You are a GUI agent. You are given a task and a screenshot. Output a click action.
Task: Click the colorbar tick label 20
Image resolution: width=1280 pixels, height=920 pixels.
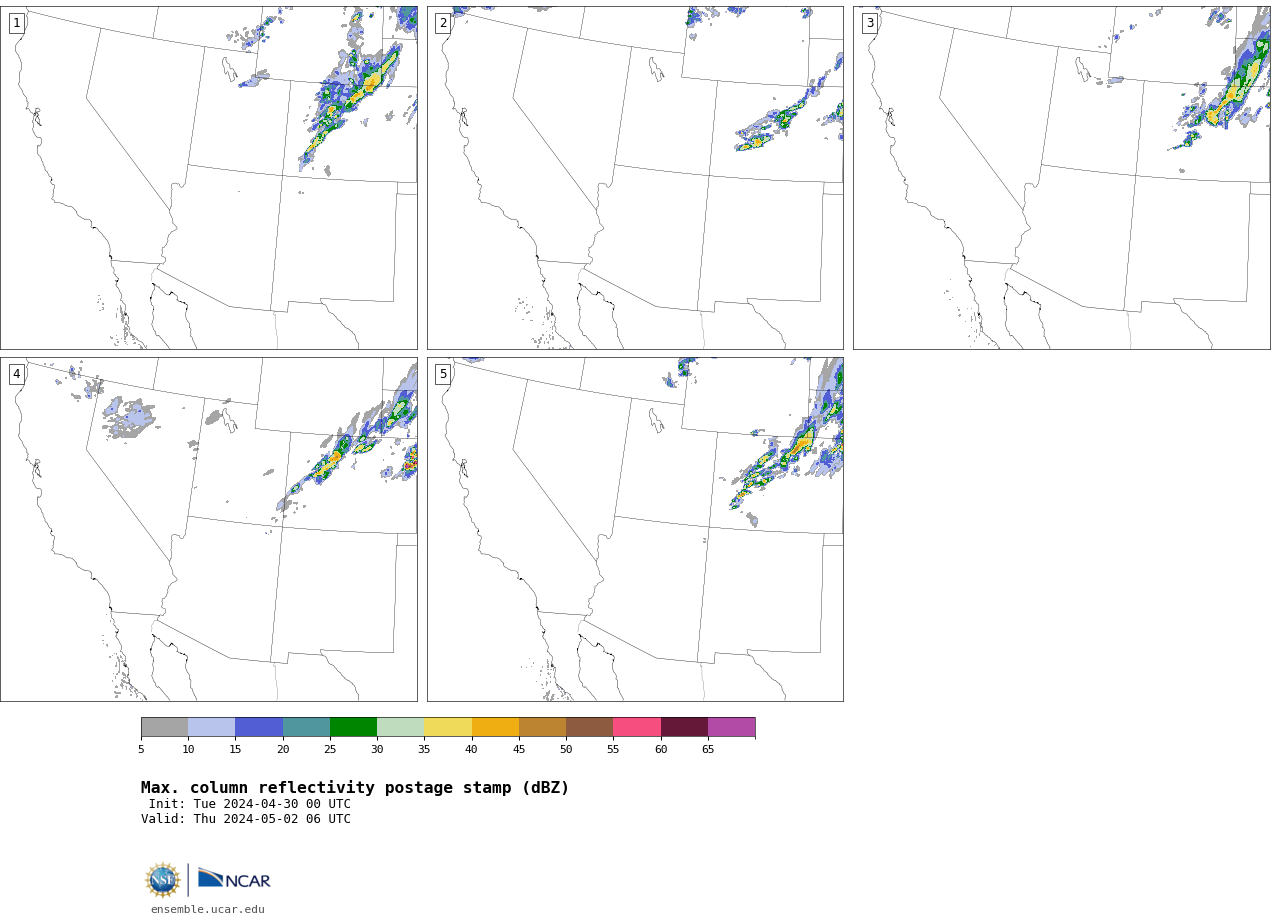[x=283, y=749]
